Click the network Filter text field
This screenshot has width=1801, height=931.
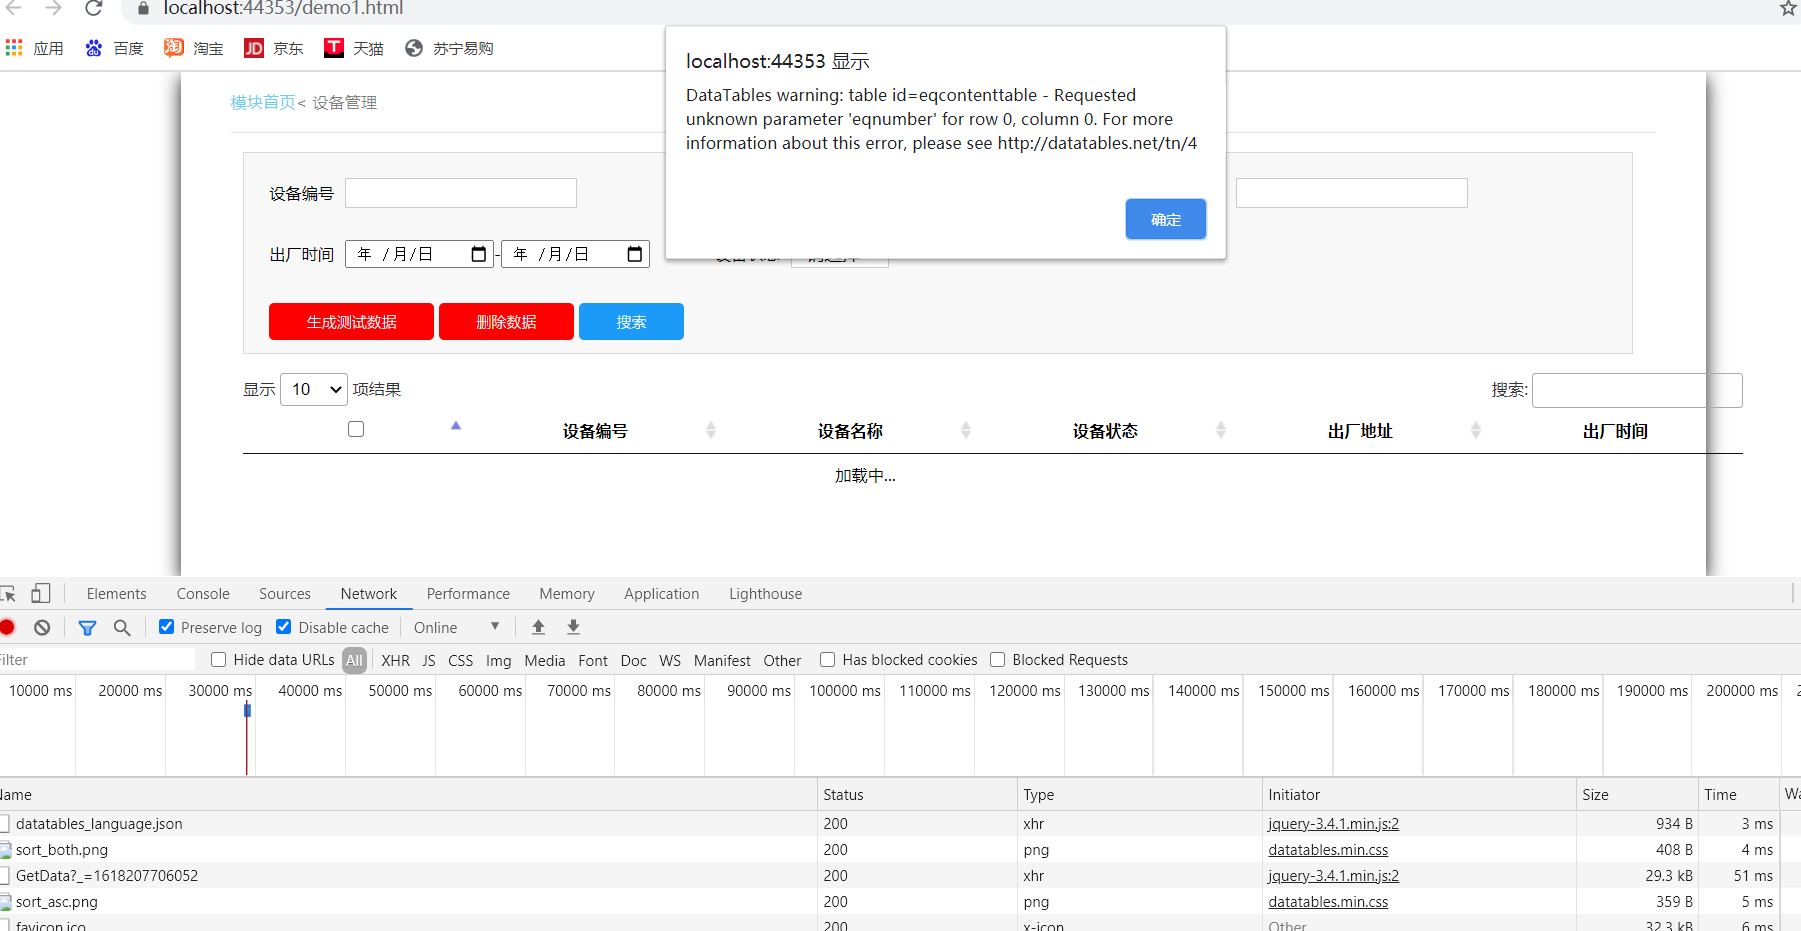tap(97, 660)
